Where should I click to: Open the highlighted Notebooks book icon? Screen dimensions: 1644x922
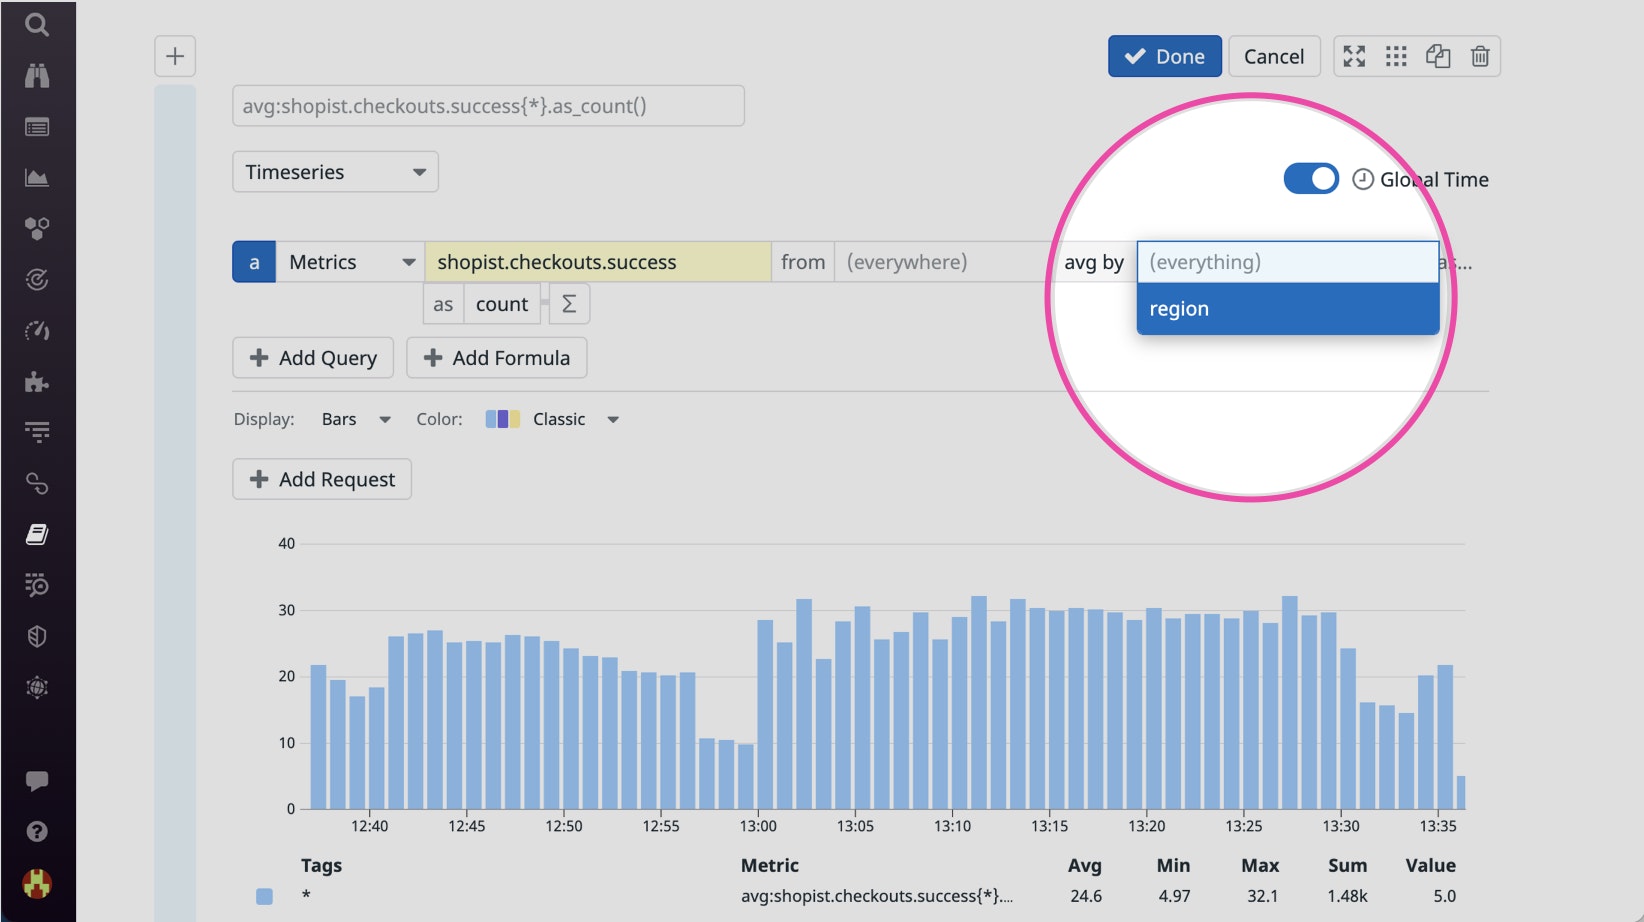(38, 534)
